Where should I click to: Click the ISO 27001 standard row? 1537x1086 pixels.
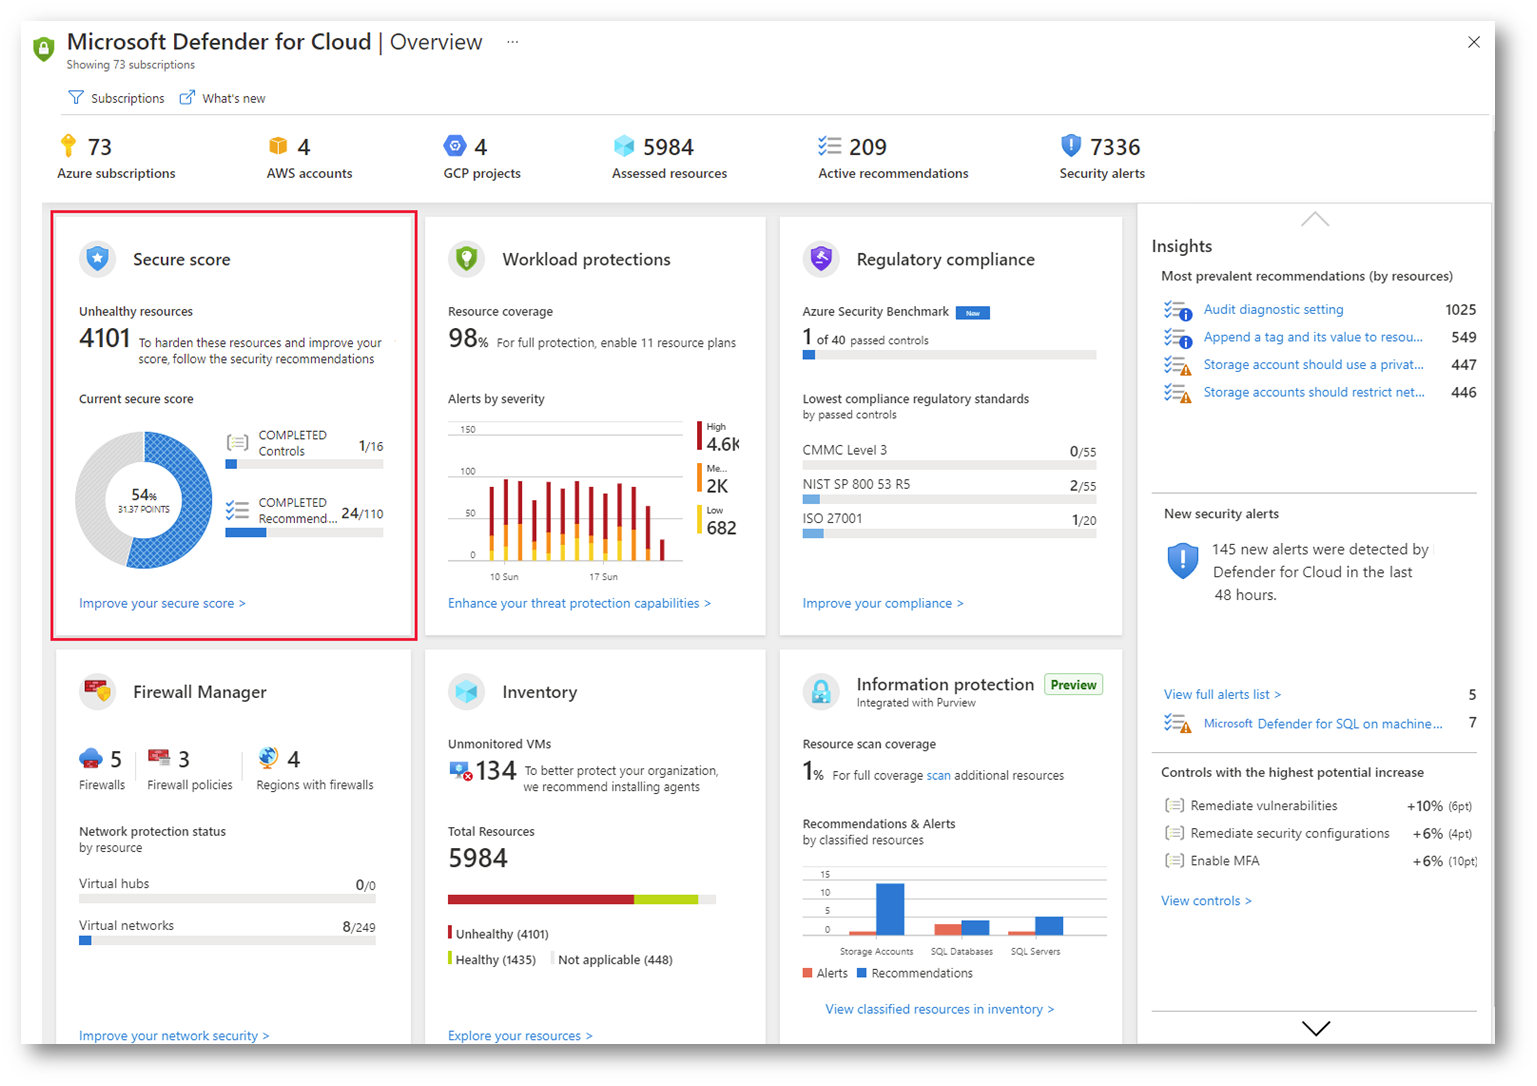tap(949, 523)
